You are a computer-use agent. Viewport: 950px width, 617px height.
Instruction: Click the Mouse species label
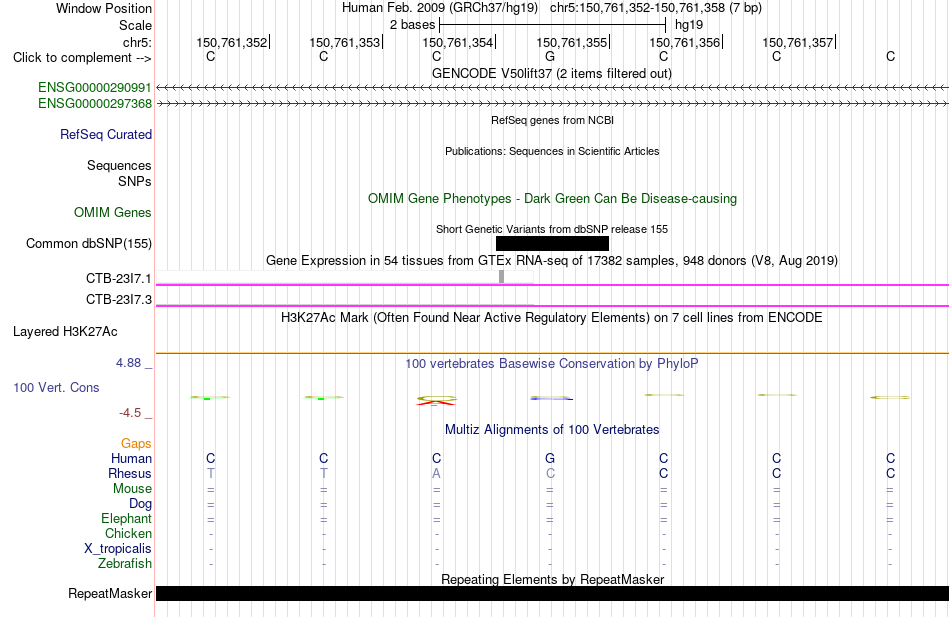coord(132,489)
